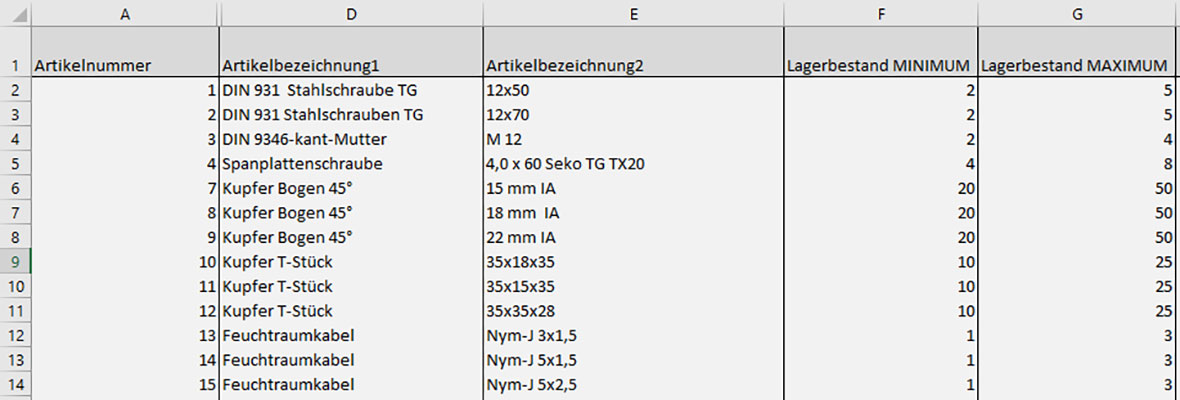
Task: Select the cell with 4,0 x 60 Seko TG TX20
Action: 632,164
